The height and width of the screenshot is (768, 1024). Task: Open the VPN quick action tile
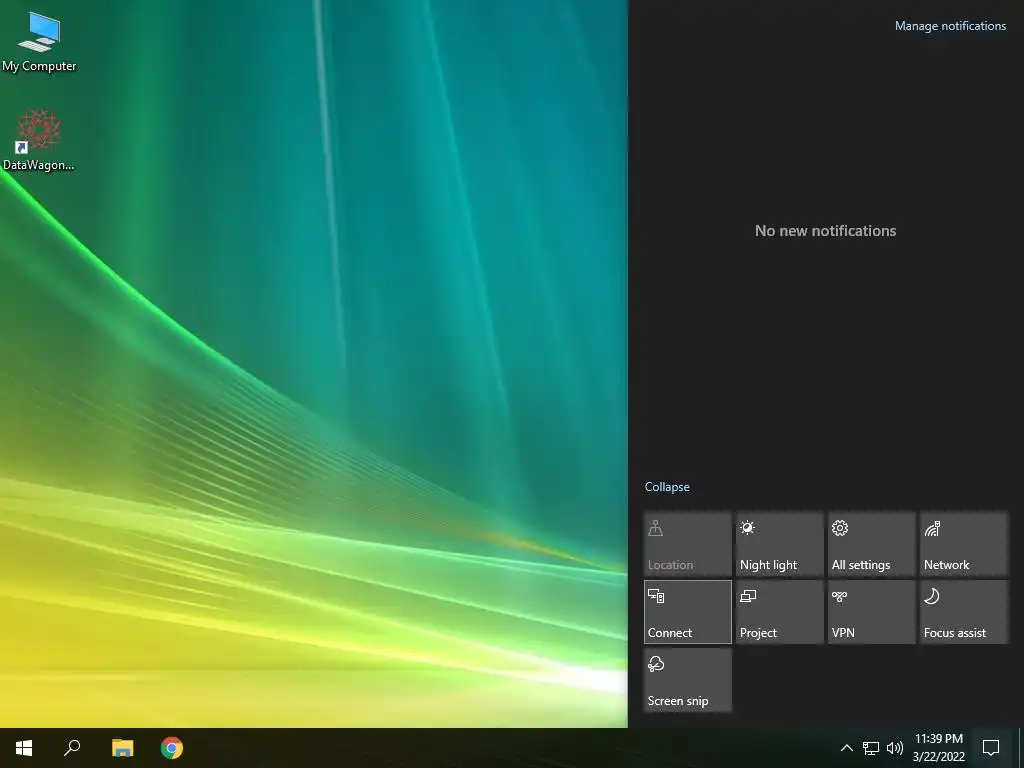point(872,611)
